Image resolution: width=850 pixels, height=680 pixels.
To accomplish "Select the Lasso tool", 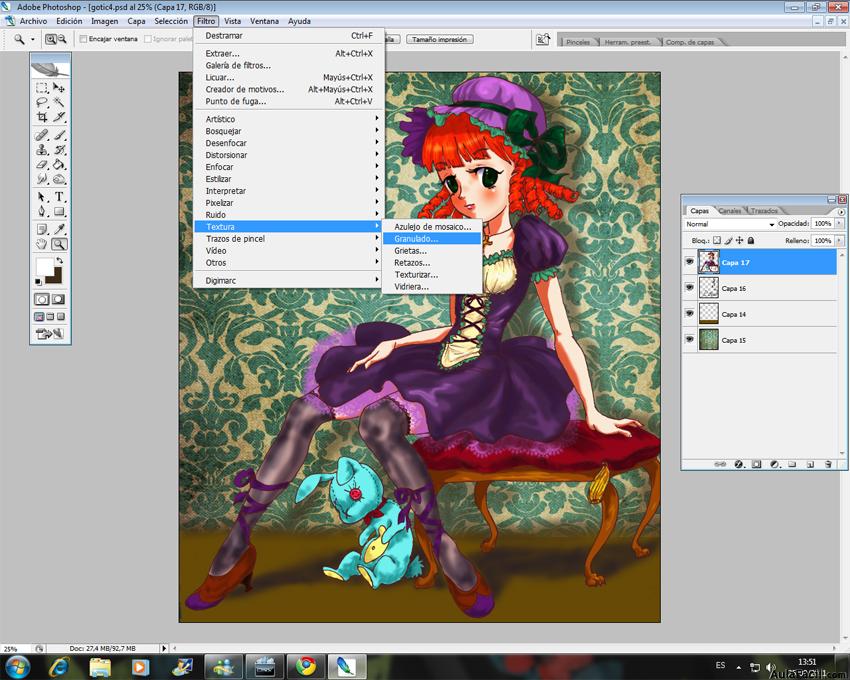I will tap(42, 102).
